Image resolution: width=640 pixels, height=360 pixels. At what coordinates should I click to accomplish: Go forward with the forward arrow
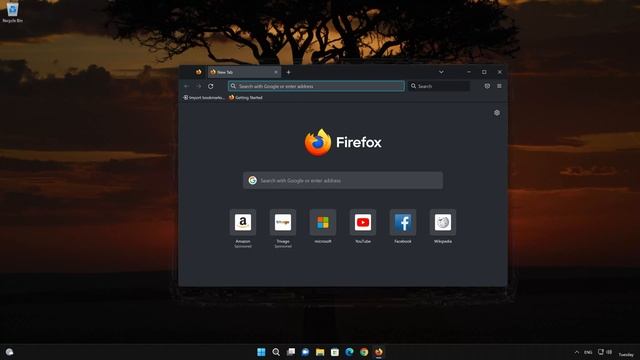199,86
